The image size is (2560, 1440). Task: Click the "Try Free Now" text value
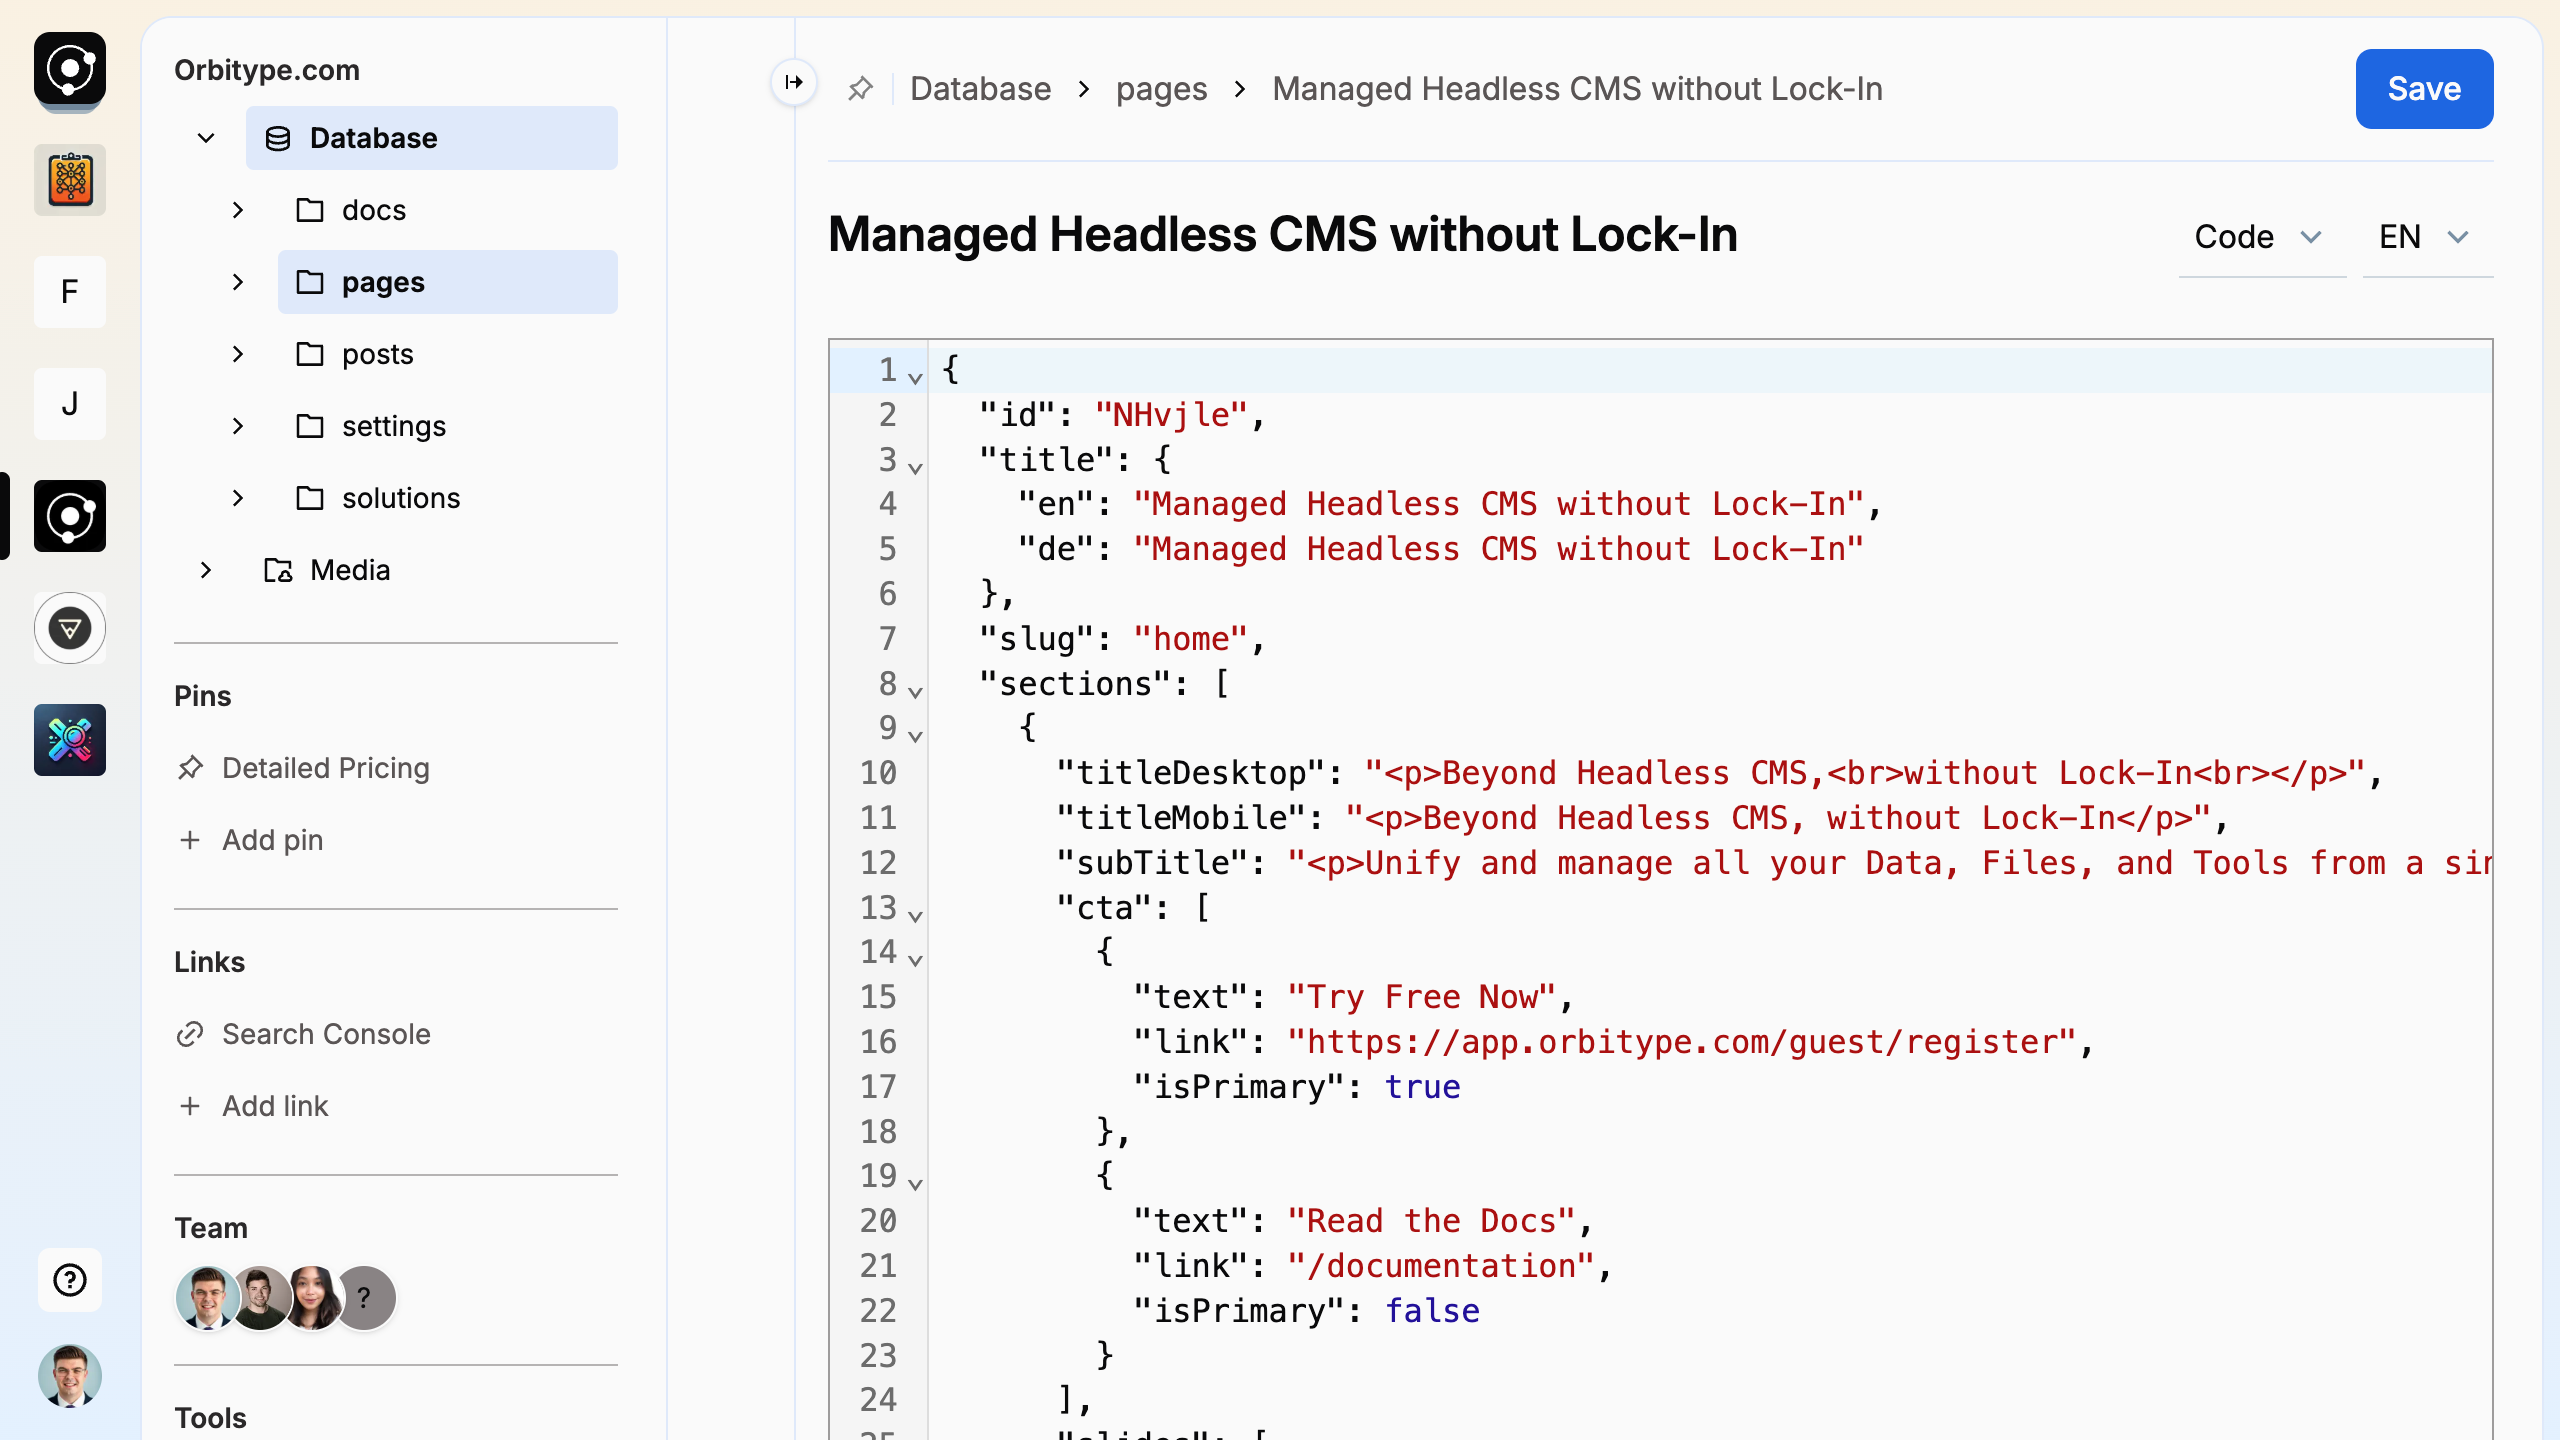tap(1422, 997)
